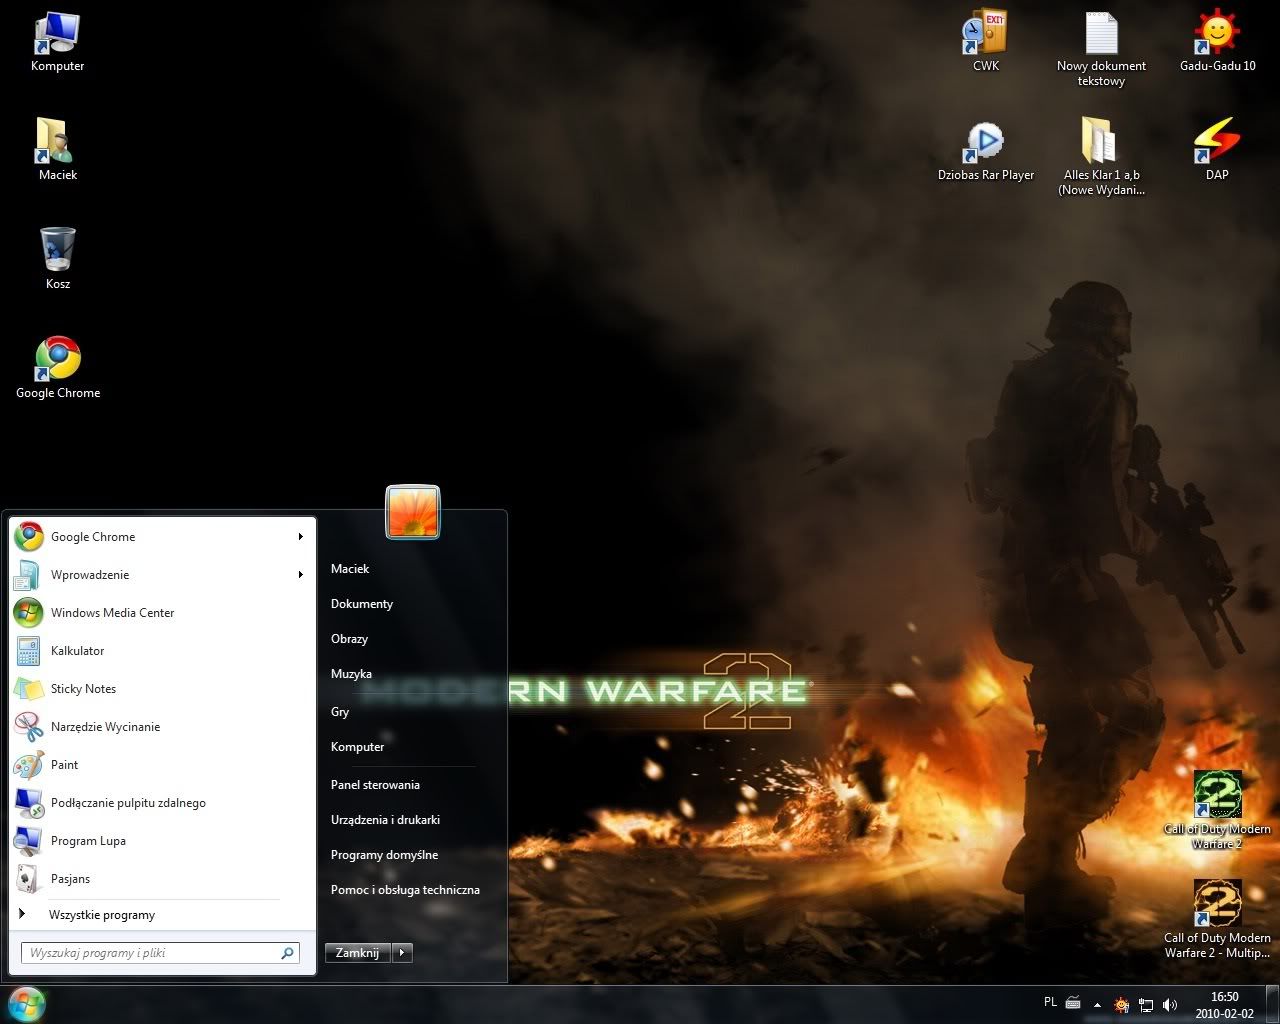Launch Narzędzie Wycinanie from Start menu
Viewport: 1280px width, 1024px height.
160,727
